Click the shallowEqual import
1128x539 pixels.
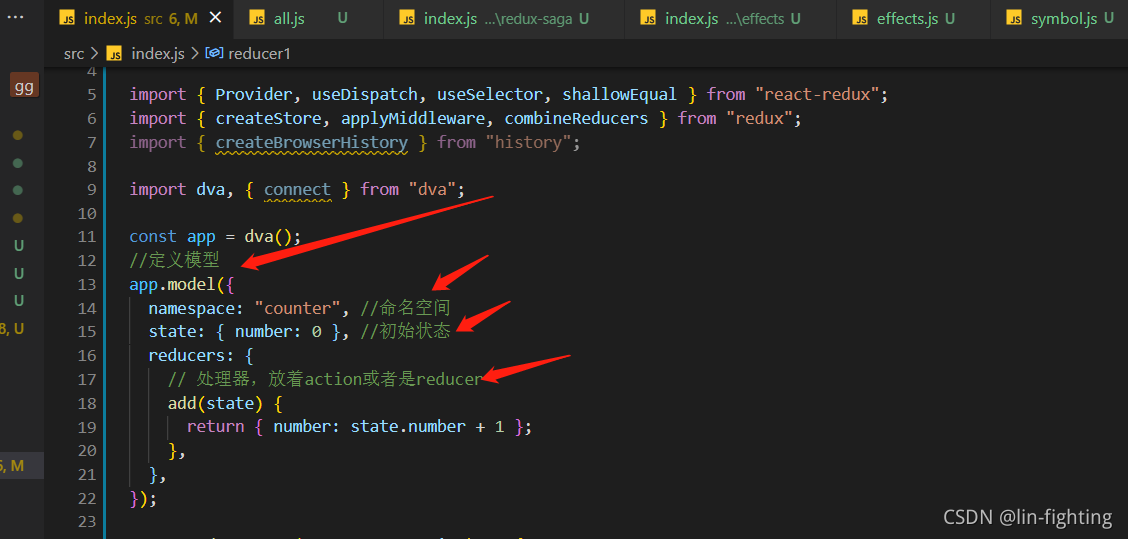[x=619, y=94]
